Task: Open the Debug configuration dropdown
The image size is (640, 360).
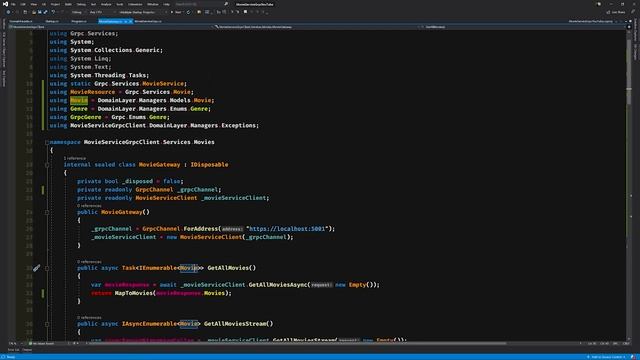Action: pyautogui.click(x=78, y=12)
